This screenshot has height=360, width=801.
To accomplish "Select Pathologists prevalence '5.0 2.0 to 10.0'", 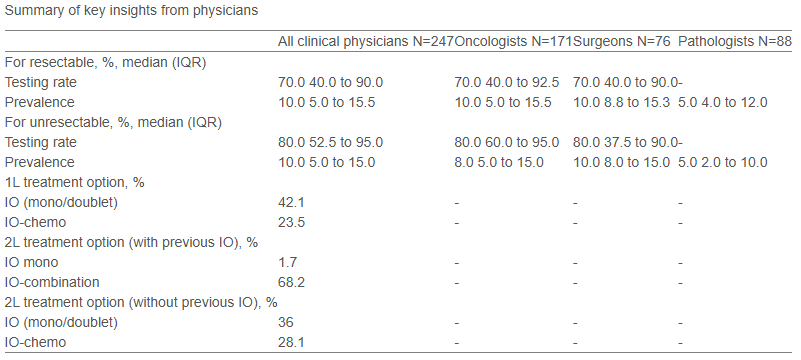I will pos(723,162).
